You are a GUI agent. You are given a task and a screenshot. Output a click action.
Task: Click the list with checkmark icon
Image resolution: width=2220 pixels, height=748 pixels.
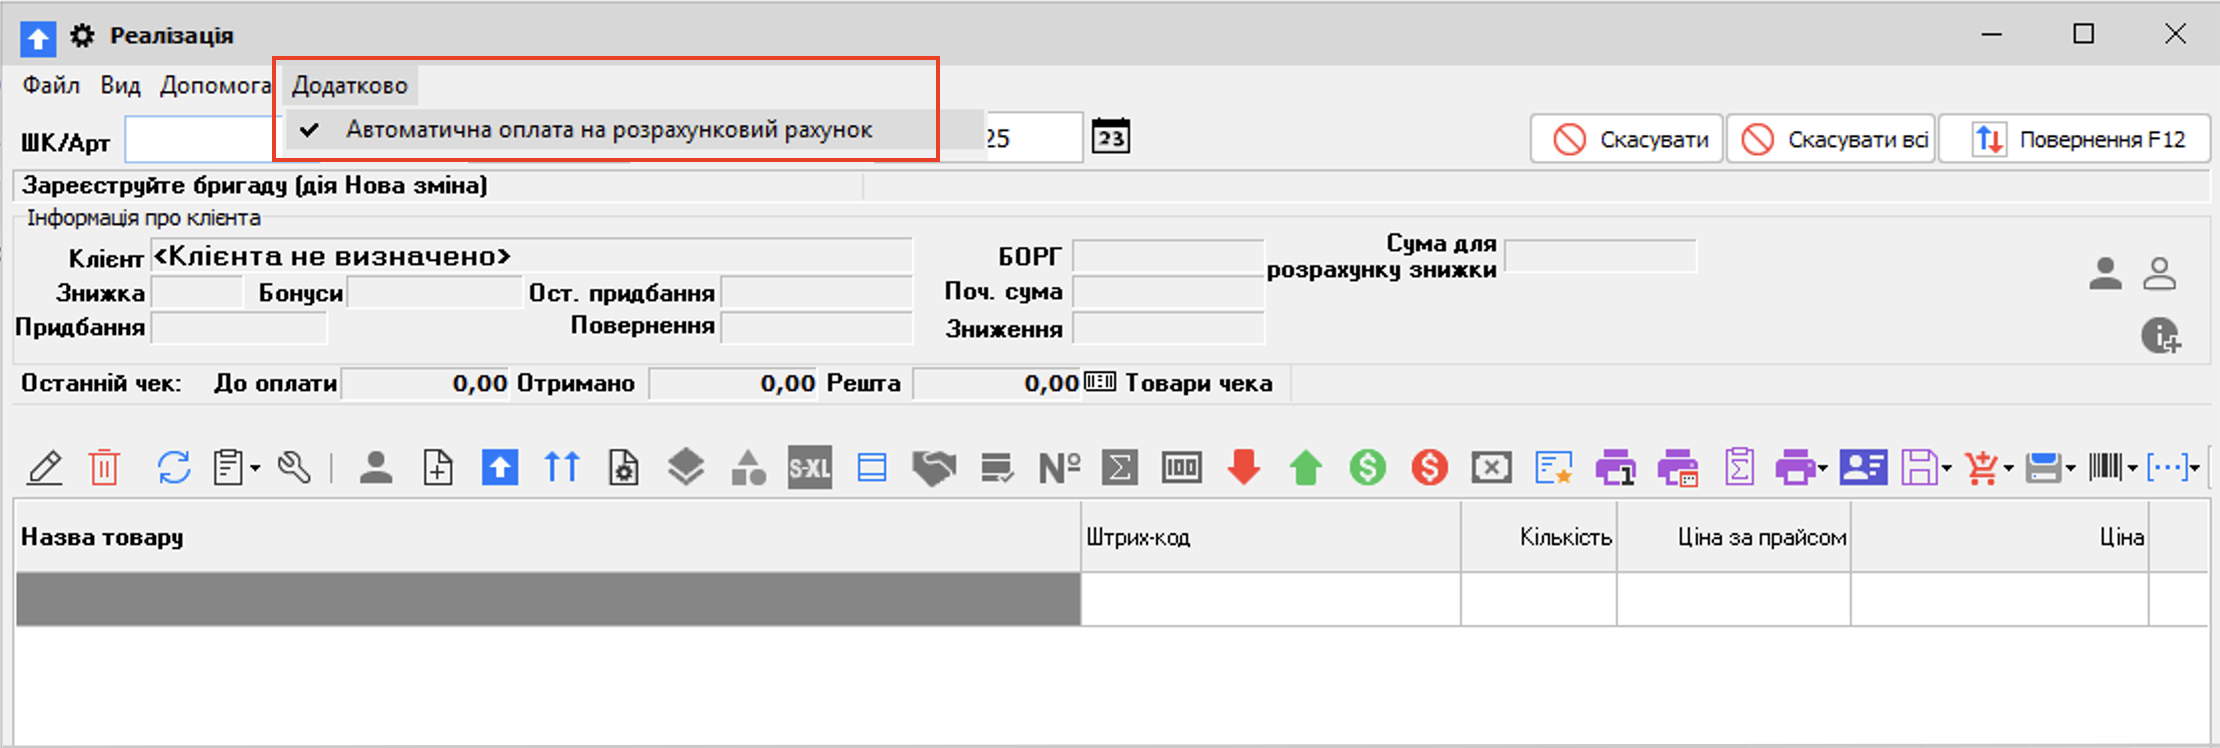(x=997, y=467)
